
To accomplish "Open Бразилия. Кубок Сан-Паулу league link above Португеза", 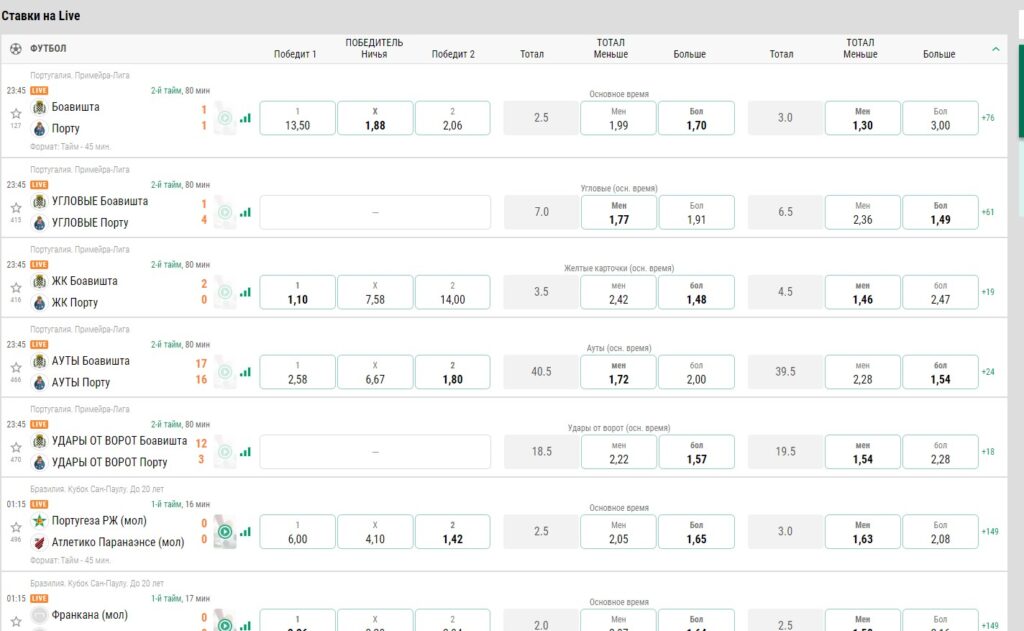I will pyautogui.click(x=97, y=489).
